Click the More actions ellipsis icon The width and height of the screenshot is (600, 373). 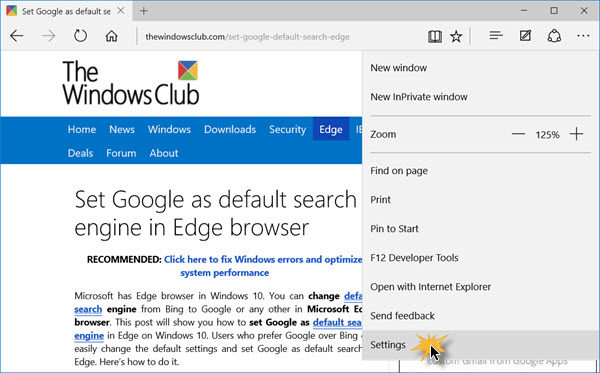point(583,36)
